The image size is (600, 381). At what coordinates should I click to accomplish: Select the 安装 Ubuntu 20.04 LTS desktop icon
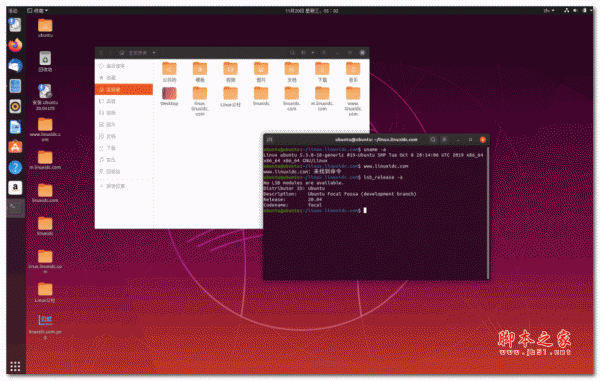45,97
